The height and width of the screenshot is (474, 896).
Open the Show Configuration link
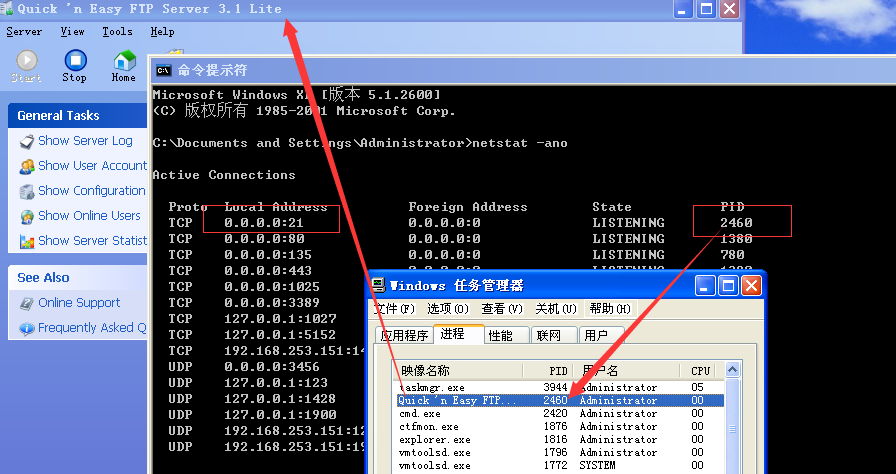[92, 191]
